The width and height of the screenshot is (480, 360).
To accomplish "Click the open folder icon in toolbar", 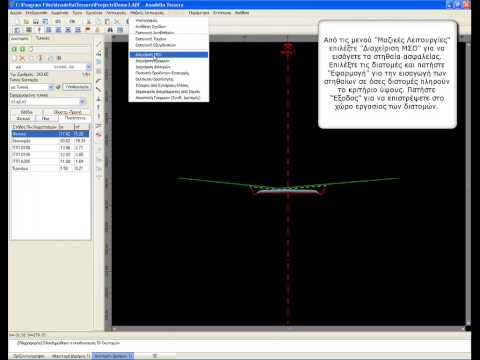I will (x=26, y=22).
